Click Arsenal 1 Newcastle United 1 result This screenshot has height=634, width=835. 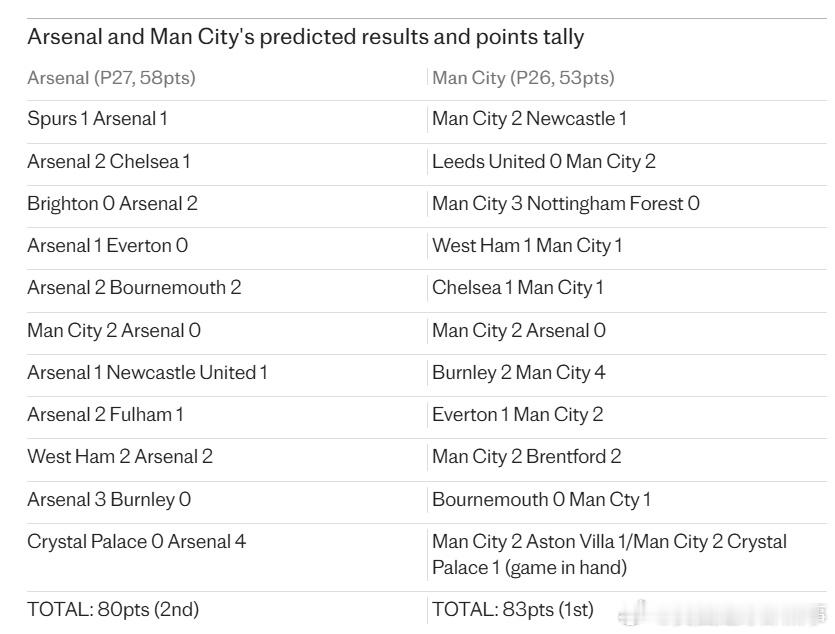tap(147, 372)
